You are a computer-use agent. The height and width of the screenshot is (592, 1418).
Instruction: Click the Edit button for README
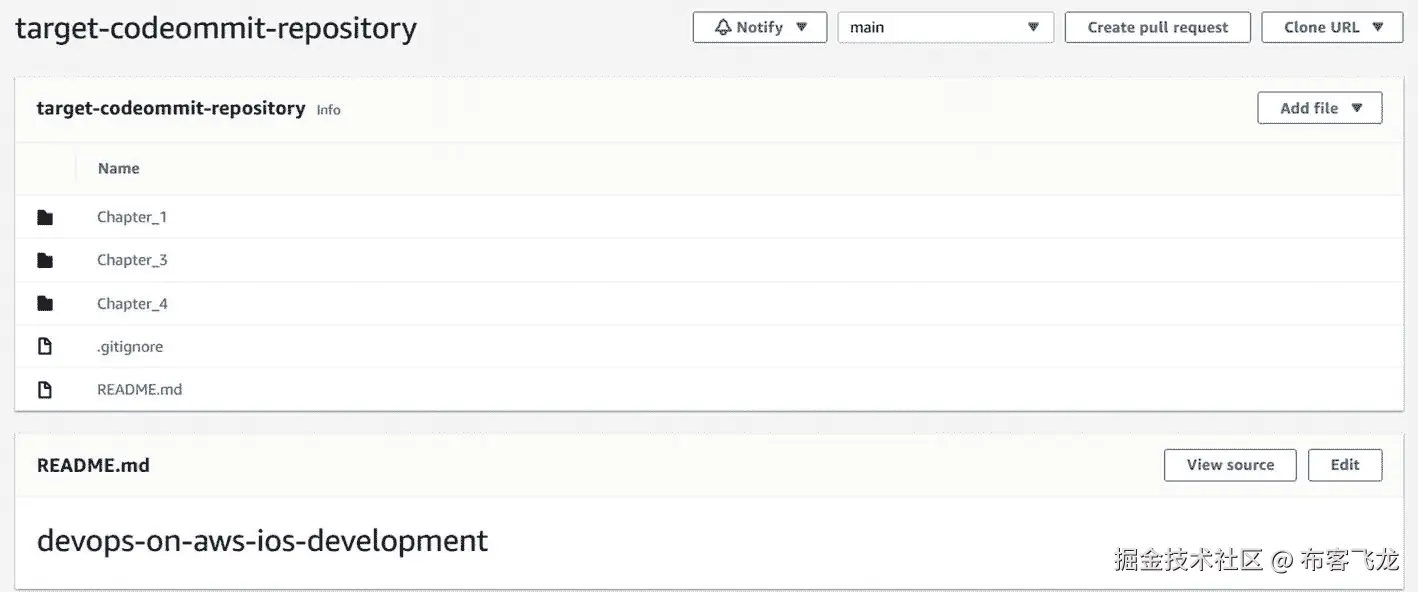[1344, 465]
